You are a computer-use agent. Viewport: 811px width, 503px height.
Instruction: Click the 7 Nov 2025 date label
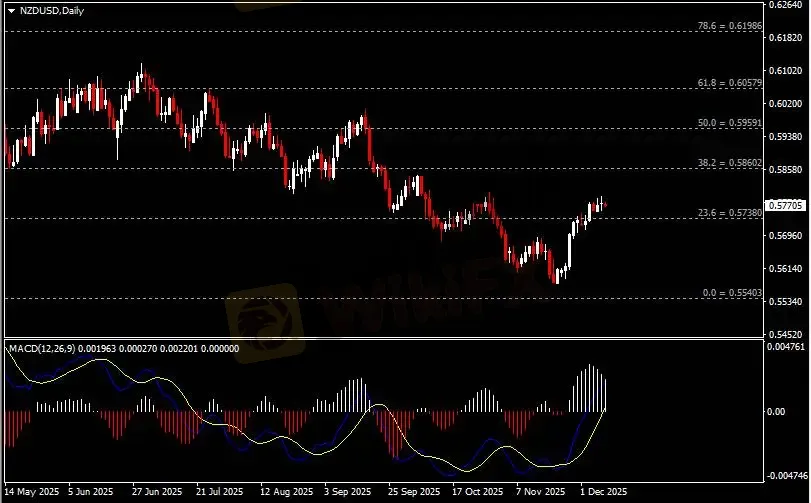pos(540,491)
